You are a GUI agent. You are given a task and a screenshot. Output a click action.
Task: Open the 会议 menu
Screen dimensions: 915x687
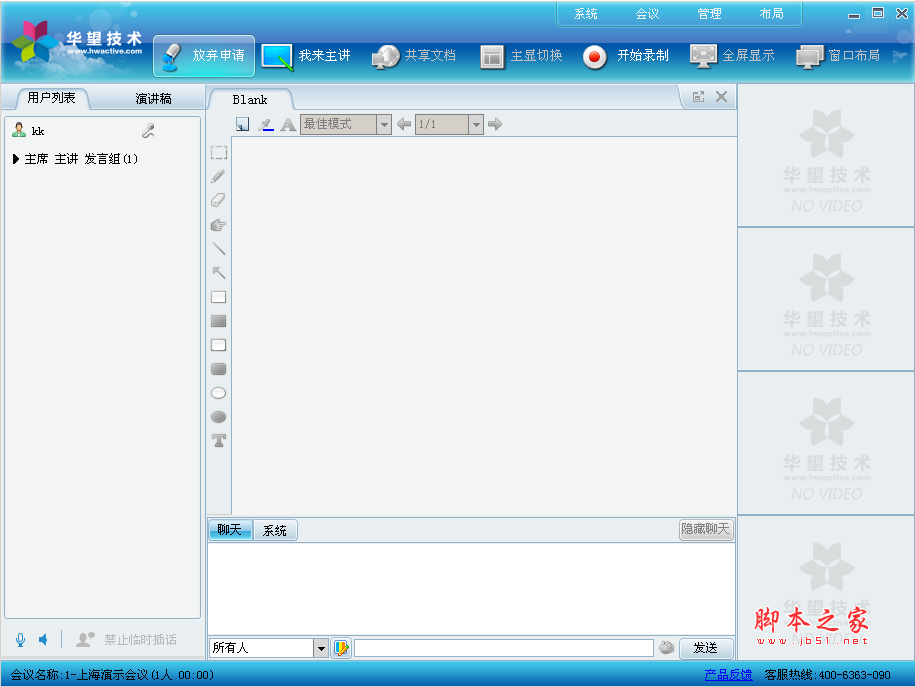pos(647,14)
